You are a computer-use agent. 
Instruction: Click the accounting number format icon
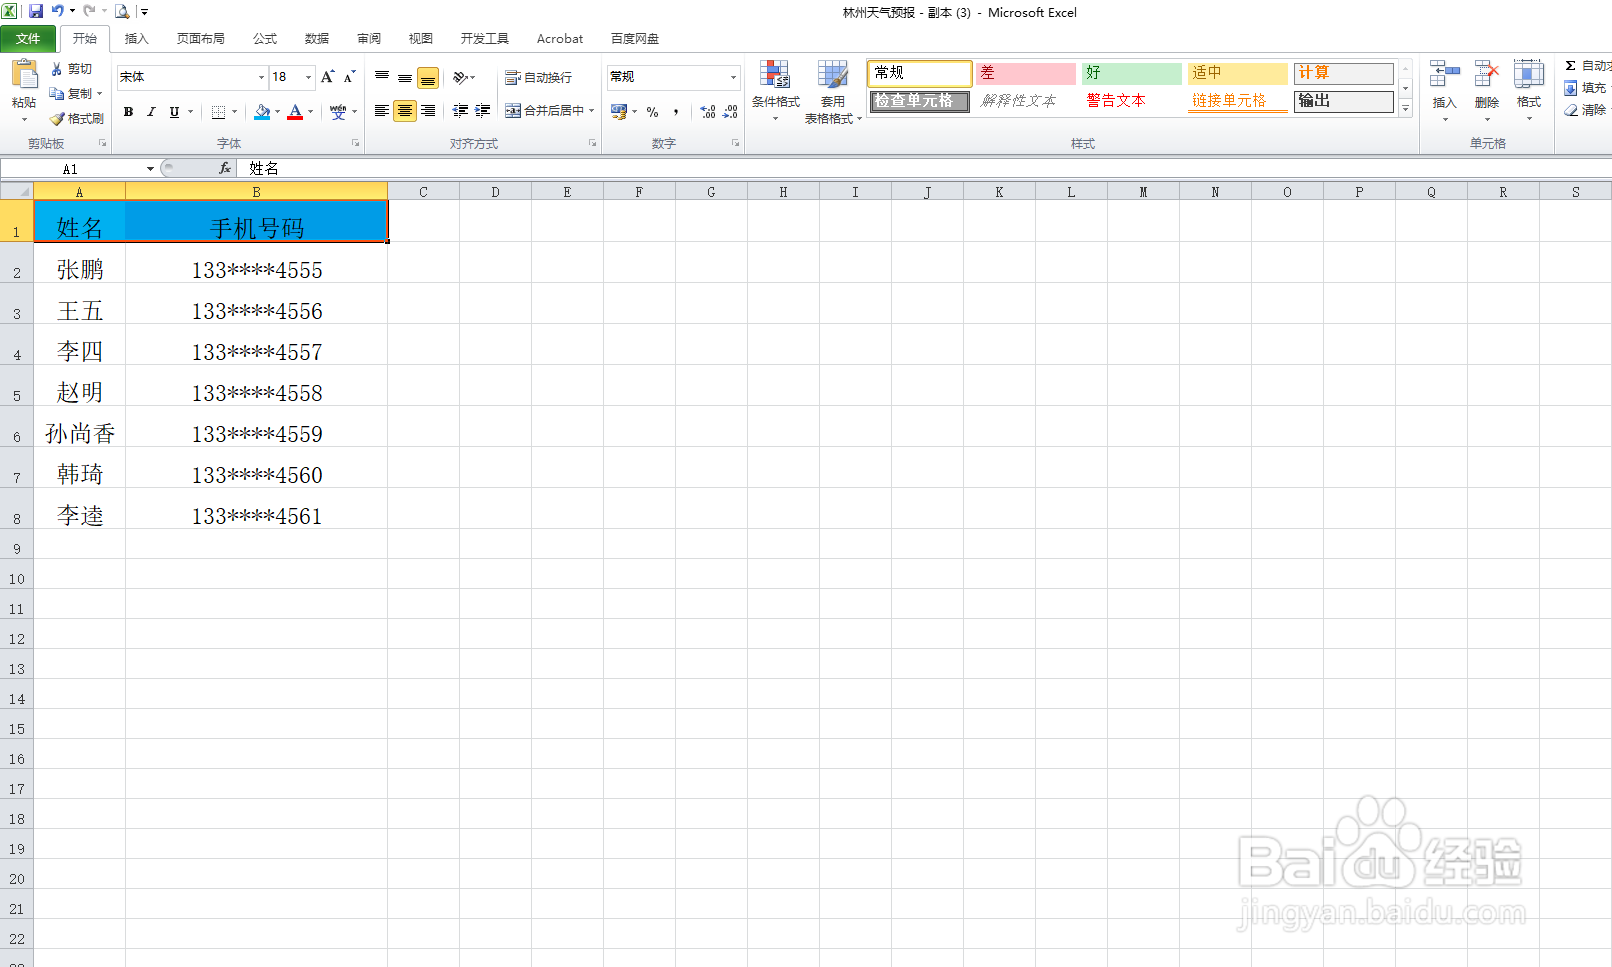pos(619,111)
